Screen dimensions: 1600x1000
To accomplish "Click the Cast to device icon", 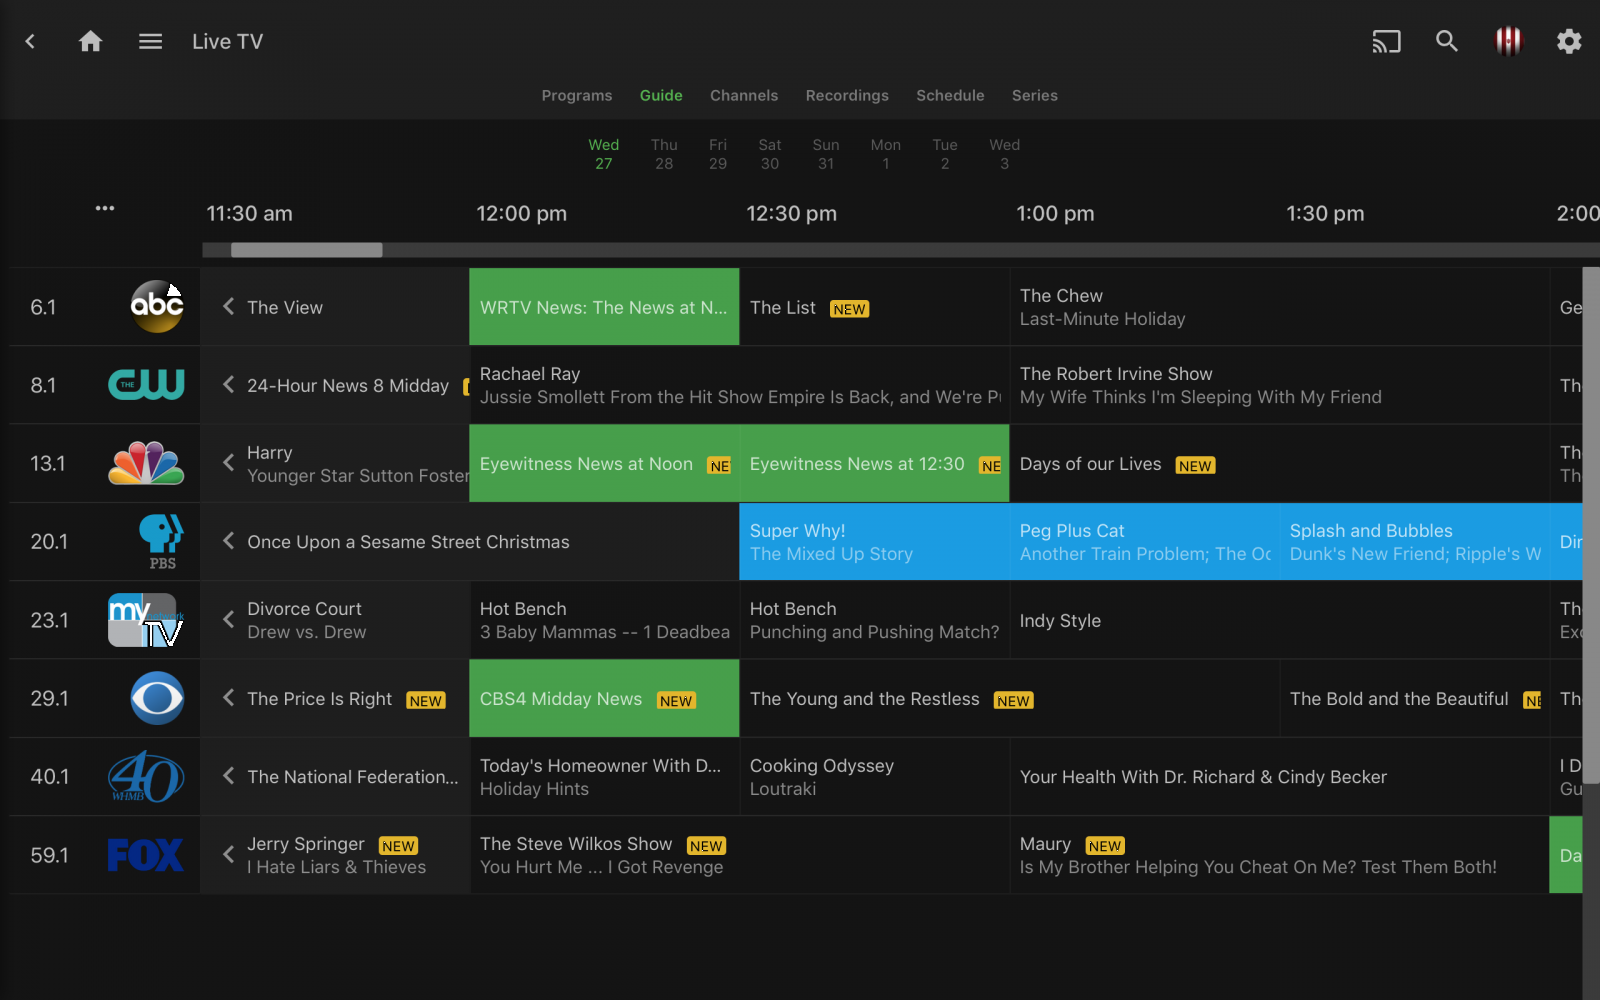I will coord(1386,41).
